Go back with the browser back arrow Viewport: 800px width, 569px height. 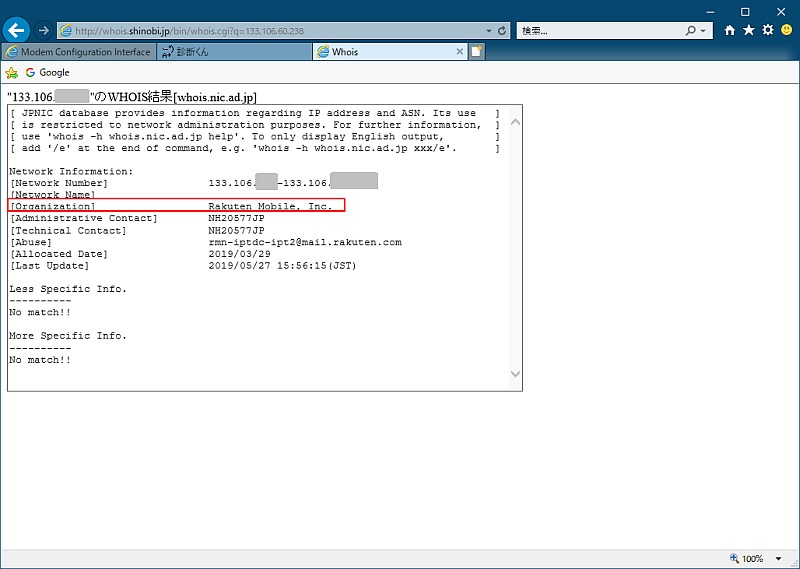(x=16, y=31)
